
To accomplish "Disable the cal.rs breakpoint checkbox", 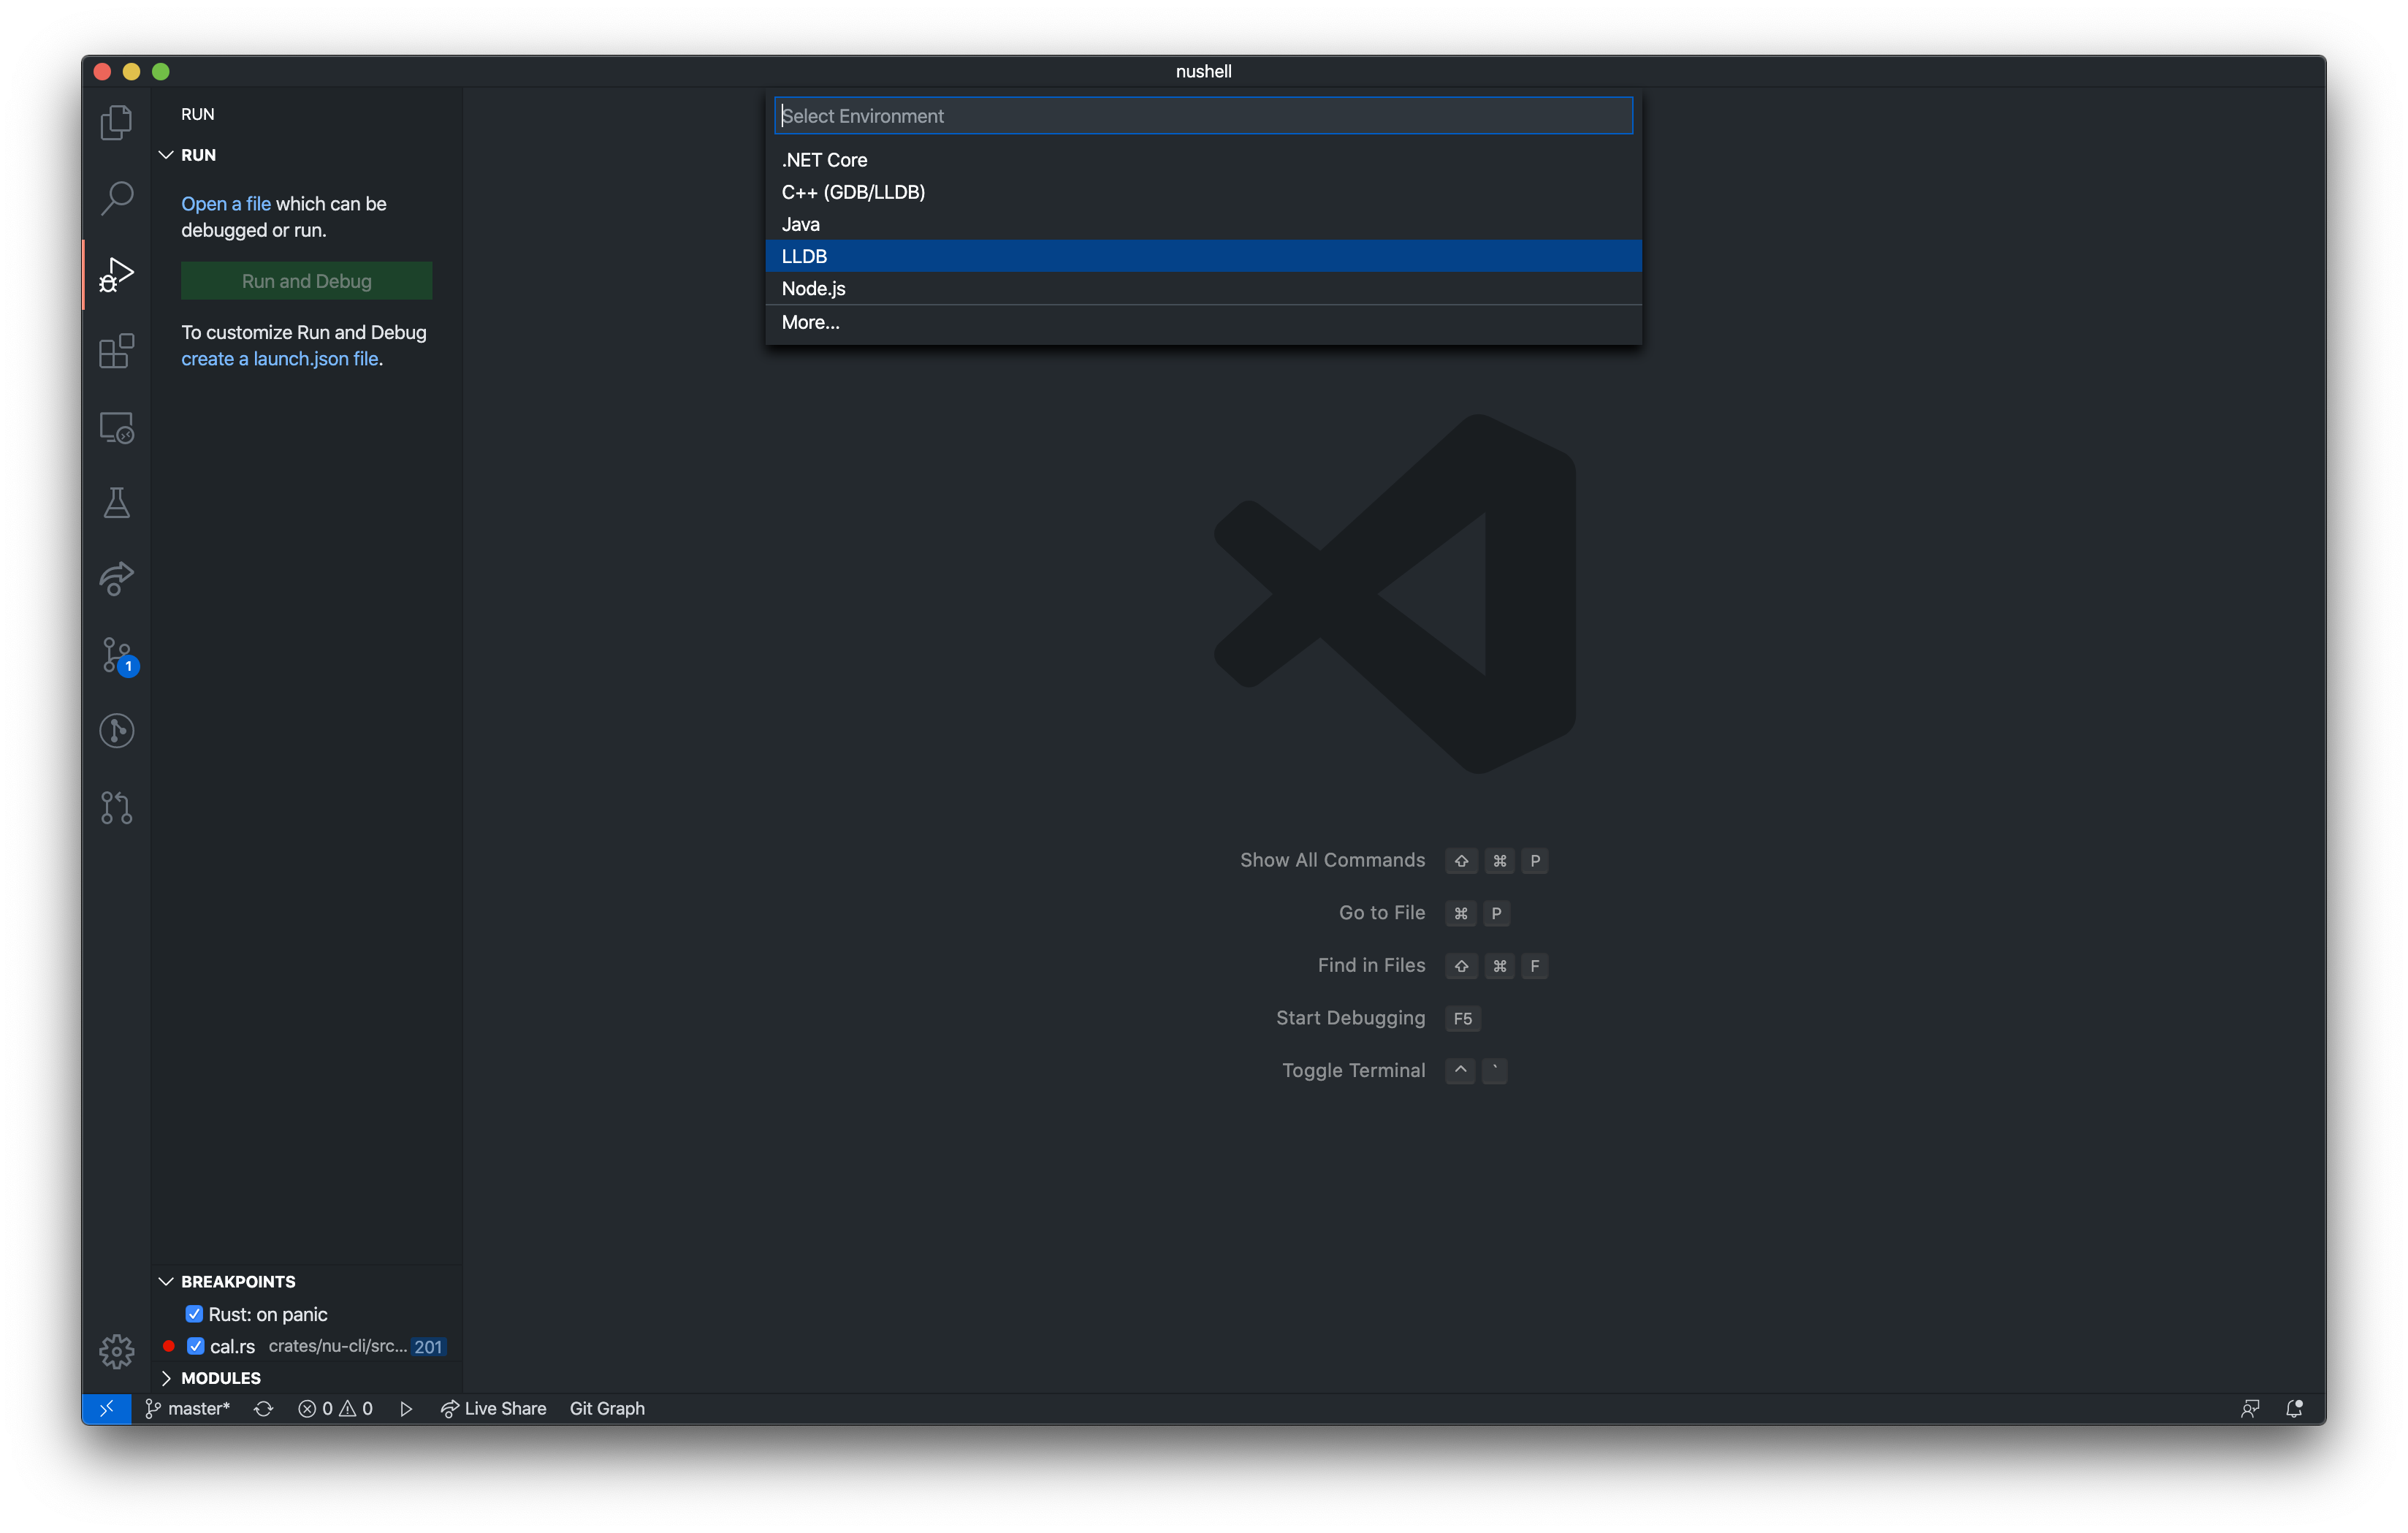I will (196, 1346).
